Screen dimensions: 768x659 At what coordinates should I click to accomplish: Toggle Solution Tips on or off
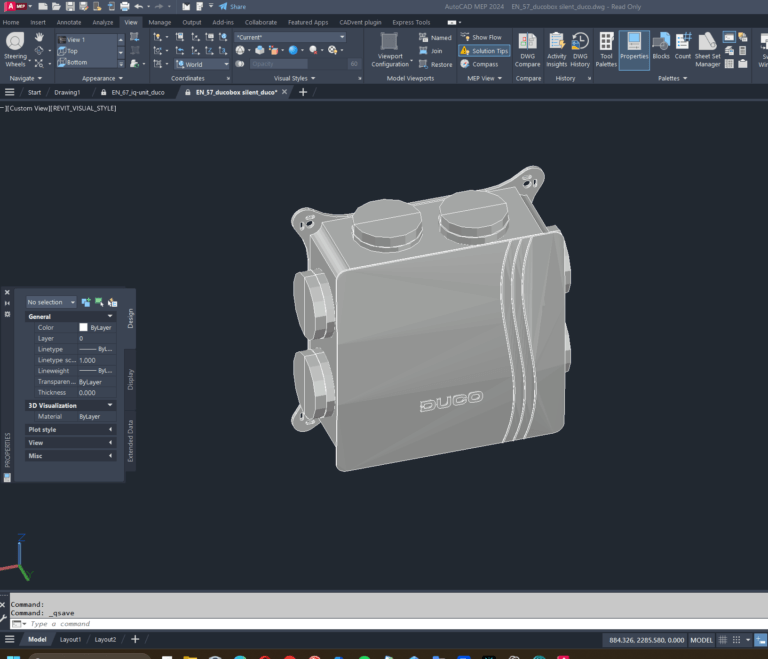point(484,50)
